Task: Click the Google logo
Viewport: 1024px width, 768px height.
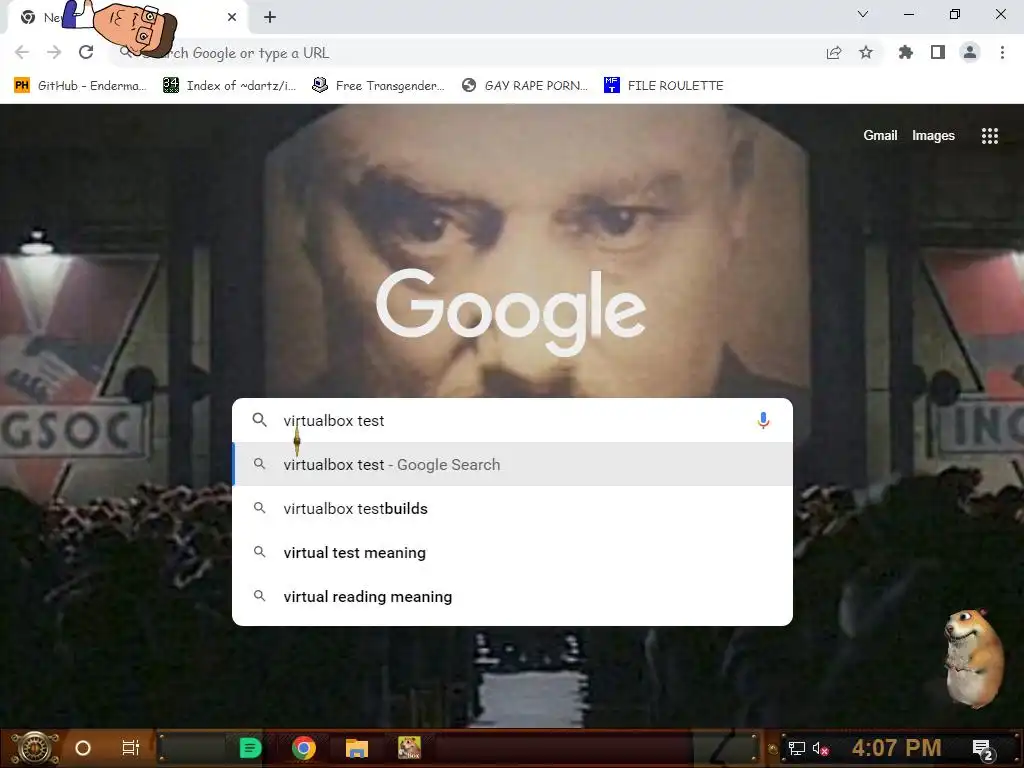Action: click(511, 312)
